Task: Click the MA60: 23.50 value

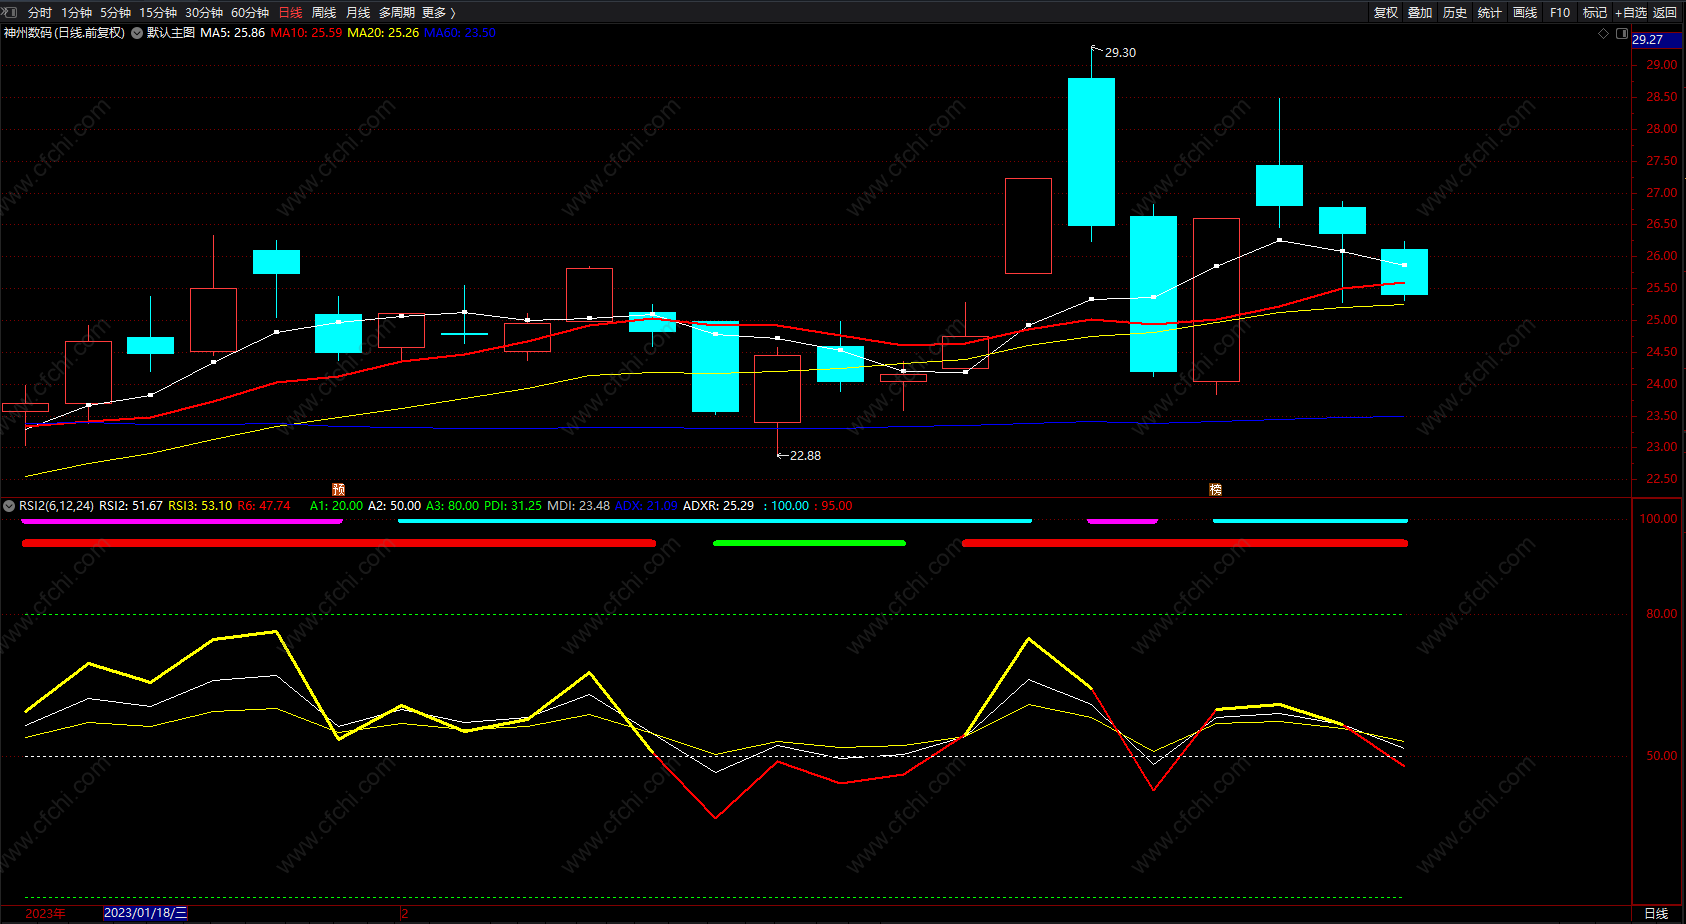Action: click(x=460, y=33)
